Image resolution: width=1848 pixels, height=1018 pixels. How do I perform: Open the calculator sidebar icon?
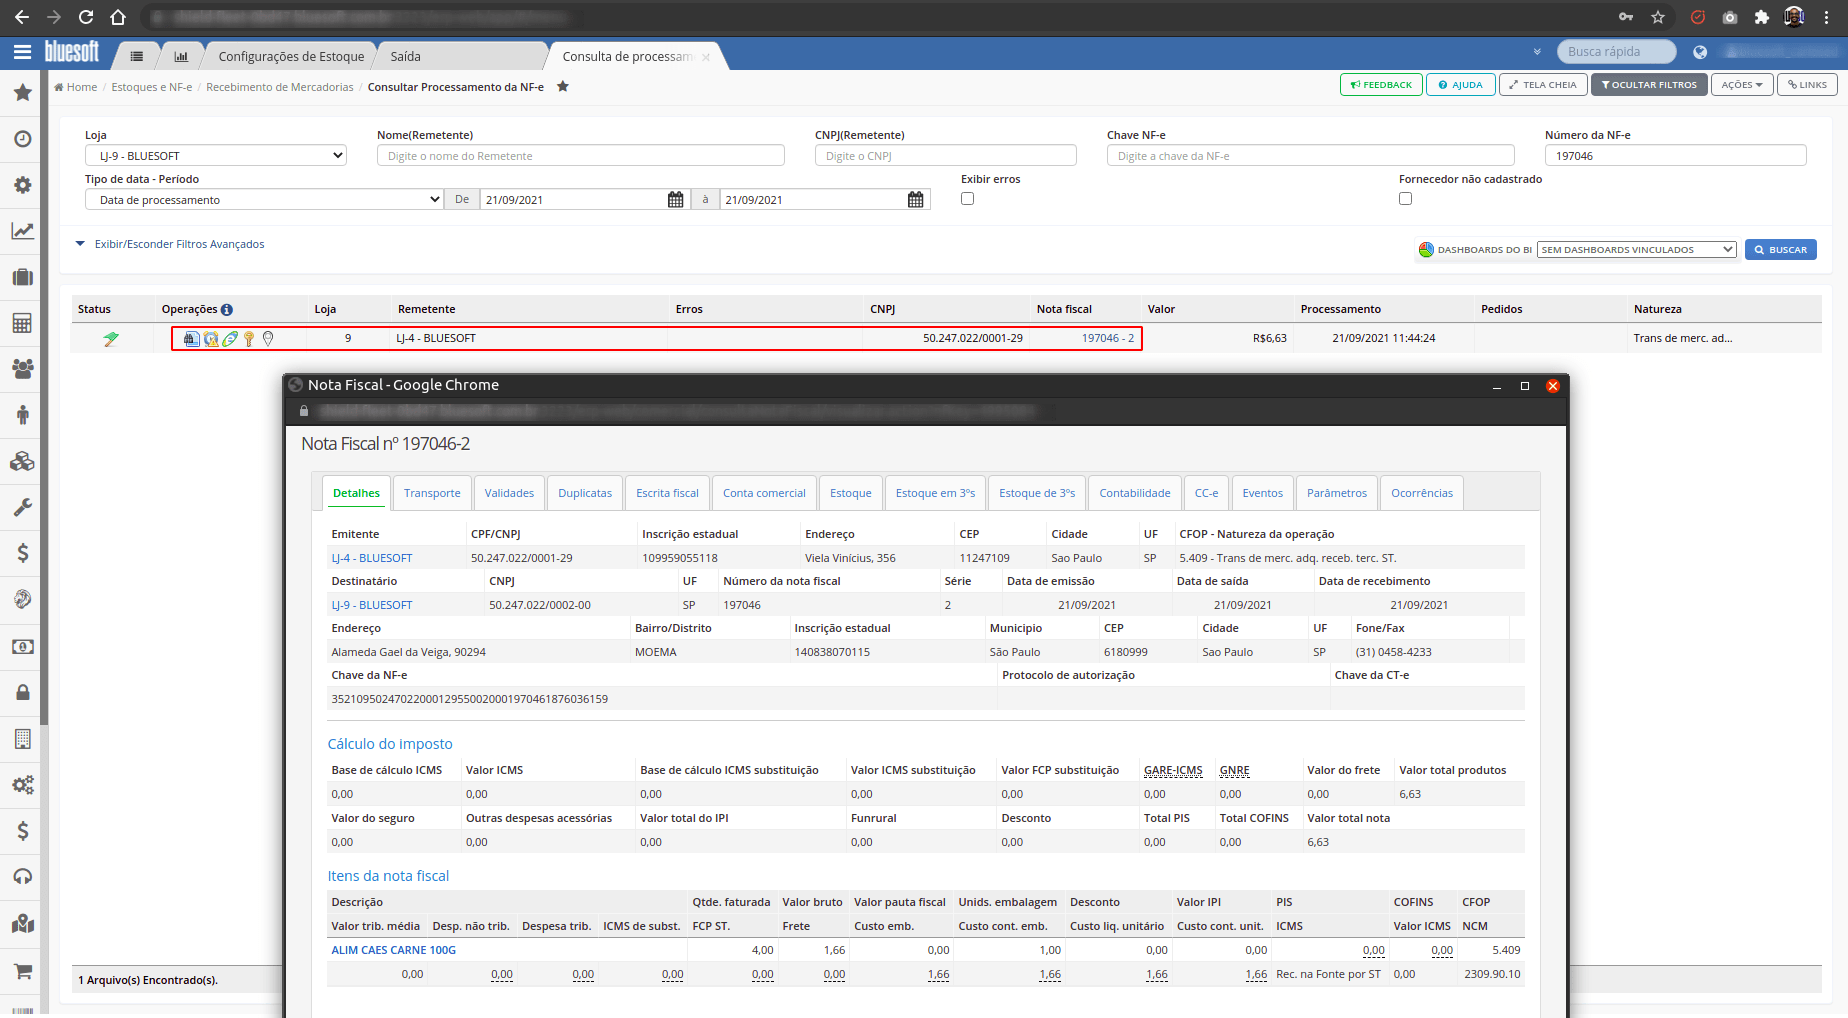(22, 323)
